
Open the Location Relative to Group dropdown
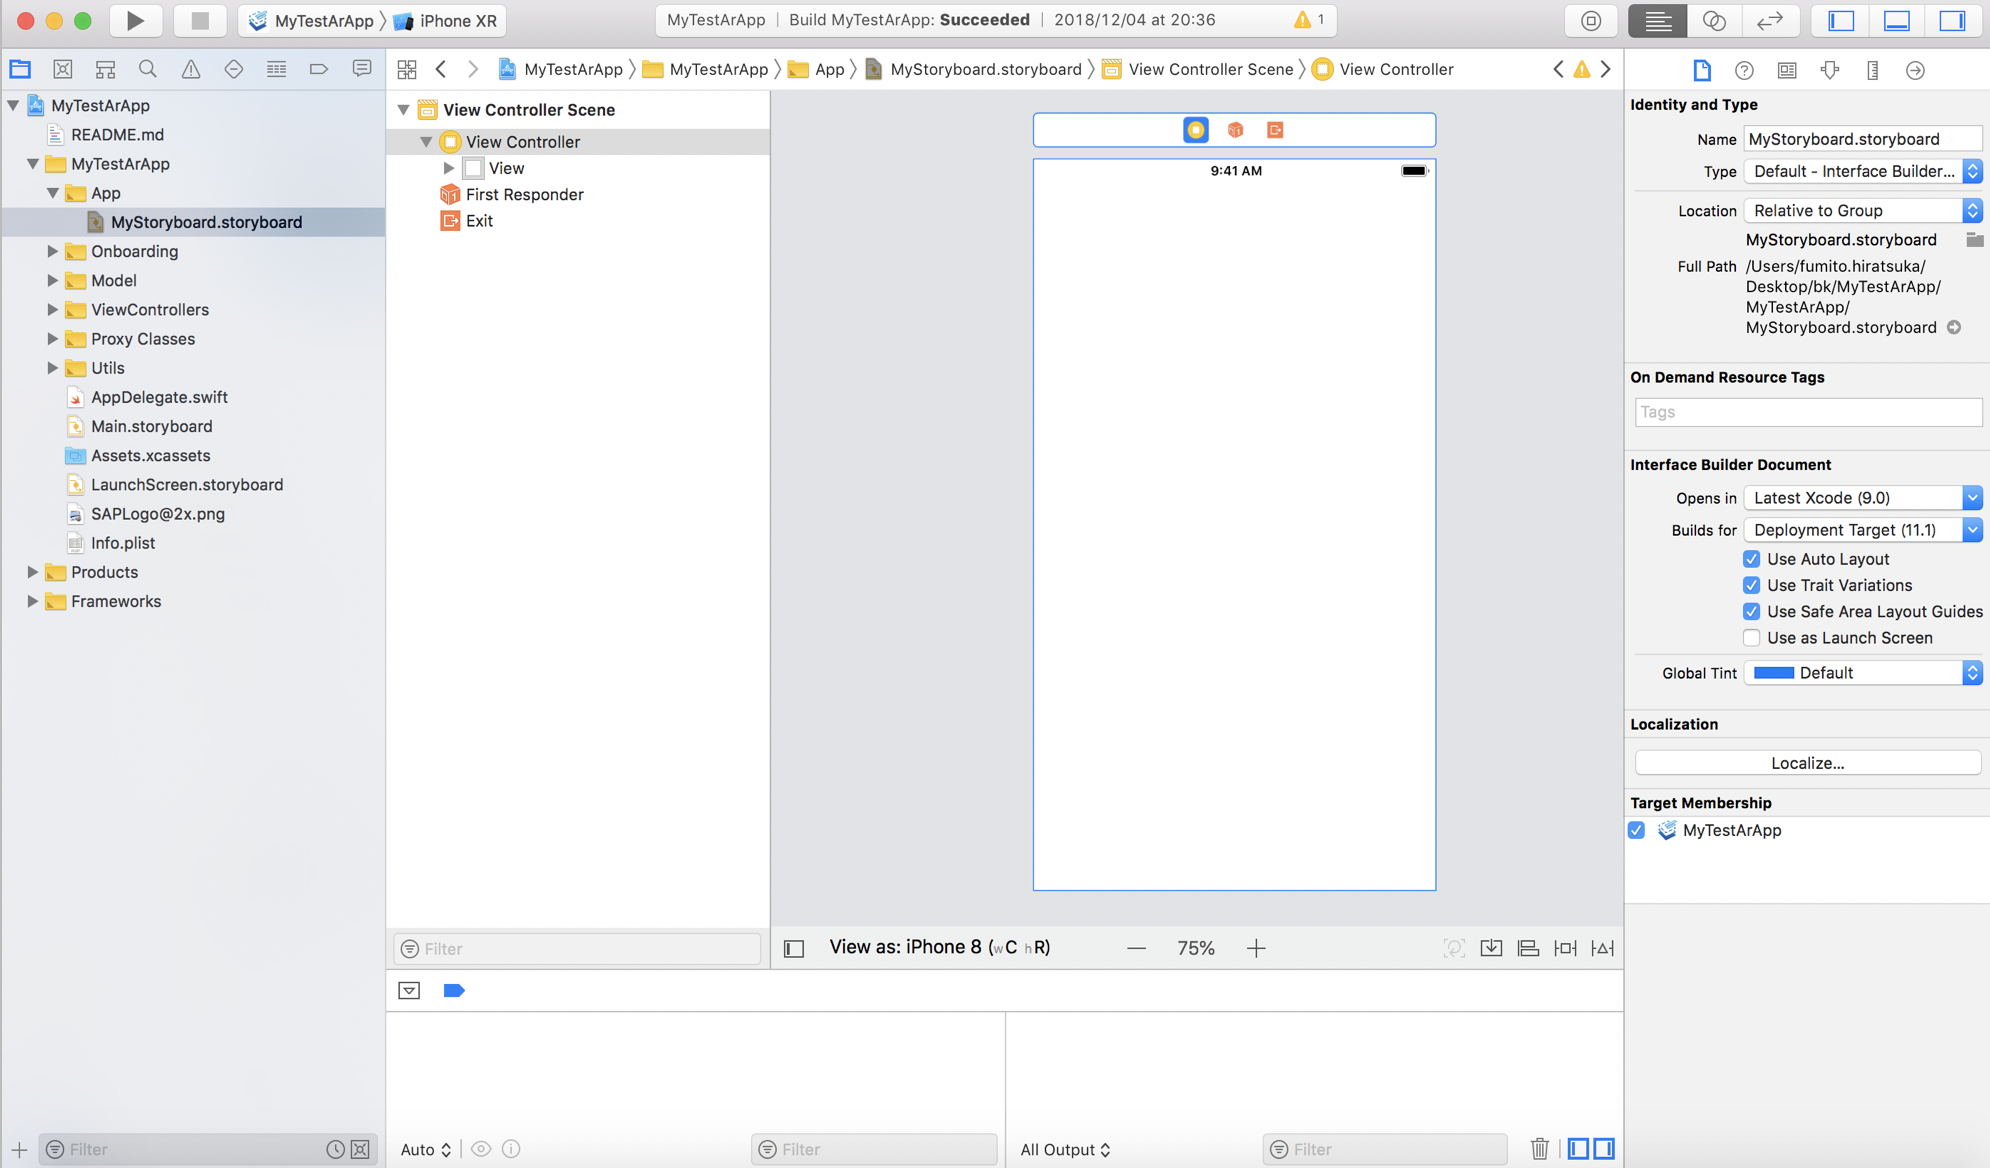(x=1862, y=210)
